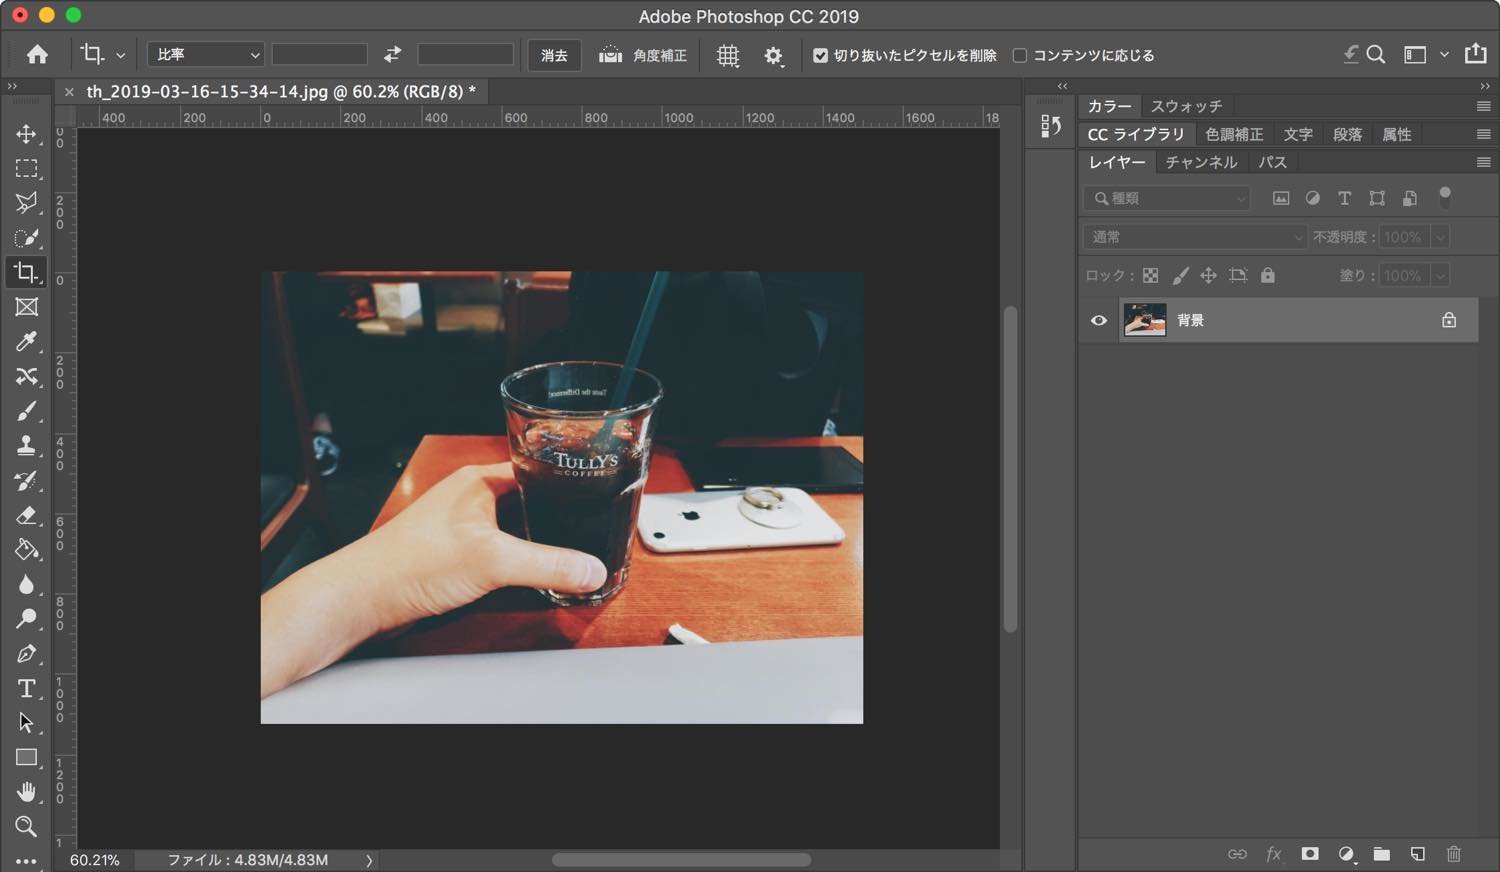
Task: Select the Eraser tool
Action: point(26,515)
